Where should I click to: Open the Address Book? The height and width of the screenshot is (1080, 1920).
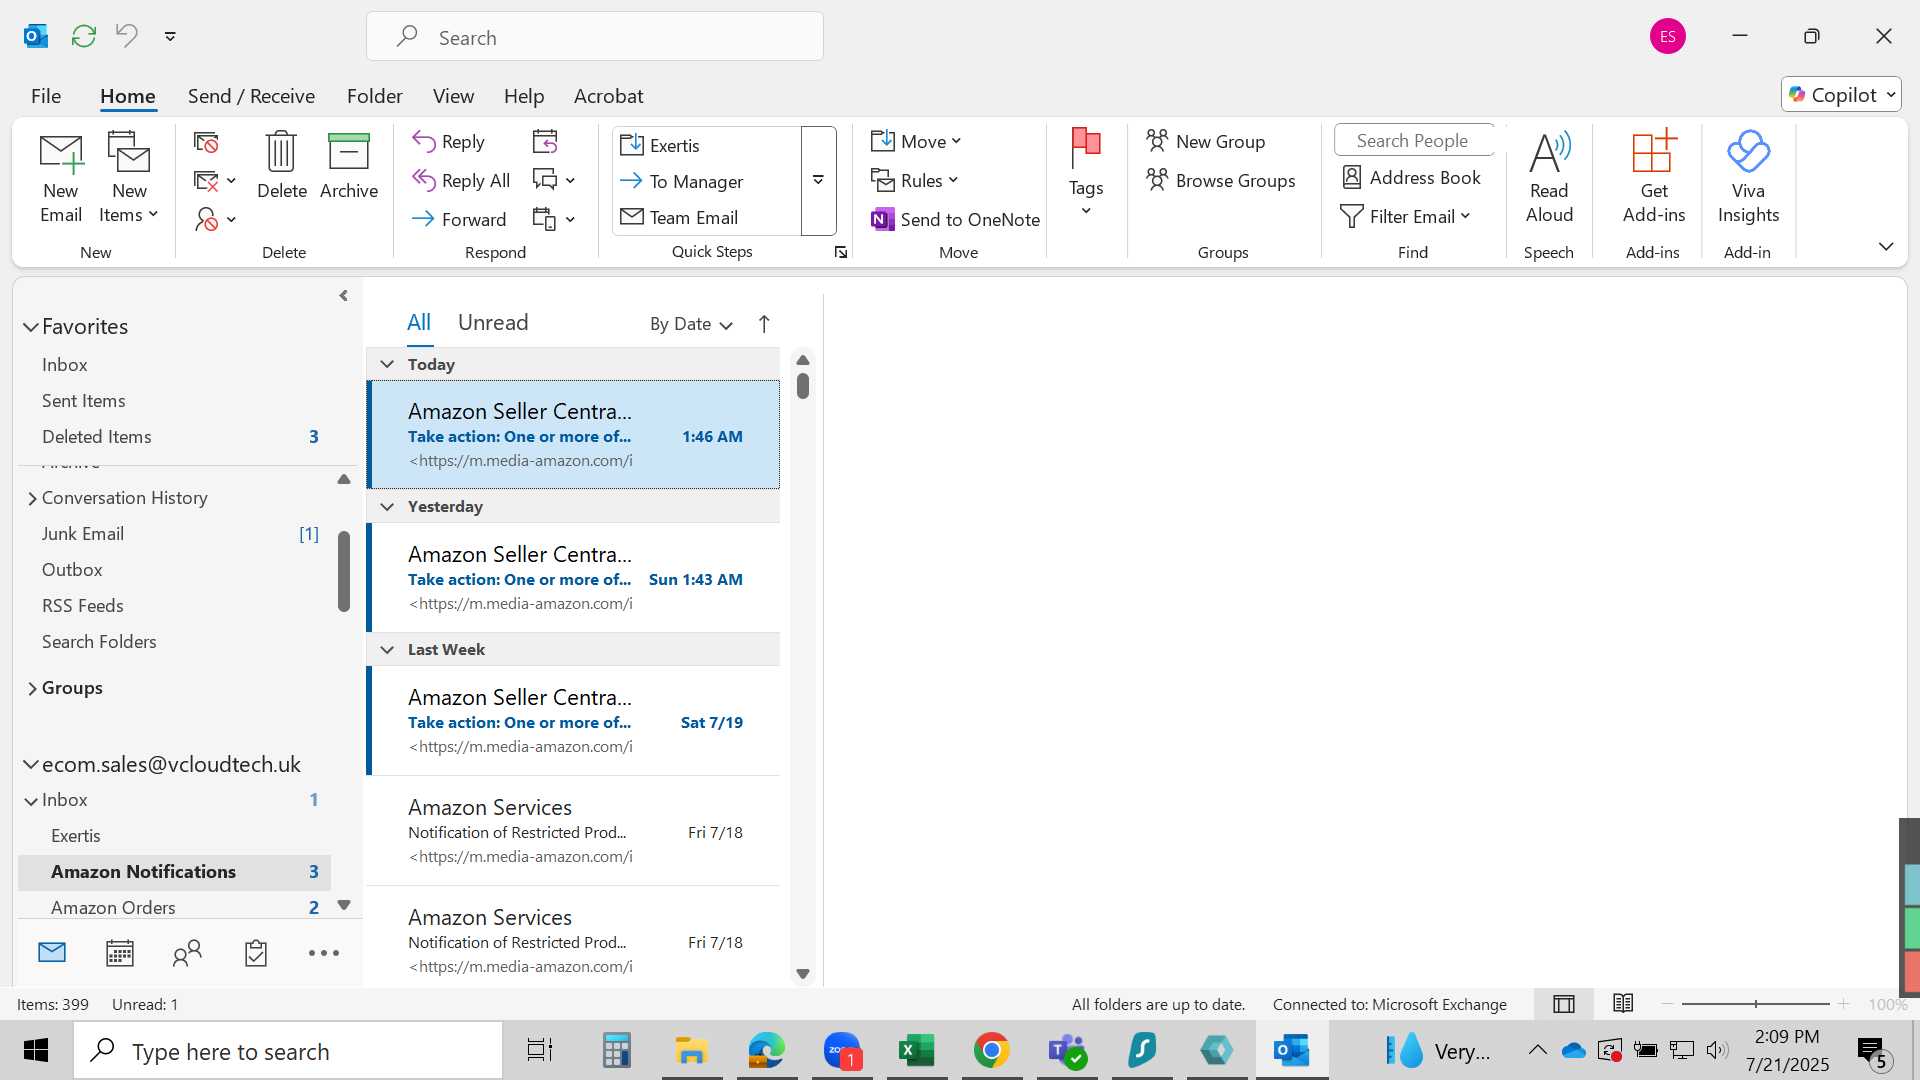(1411, 178)
